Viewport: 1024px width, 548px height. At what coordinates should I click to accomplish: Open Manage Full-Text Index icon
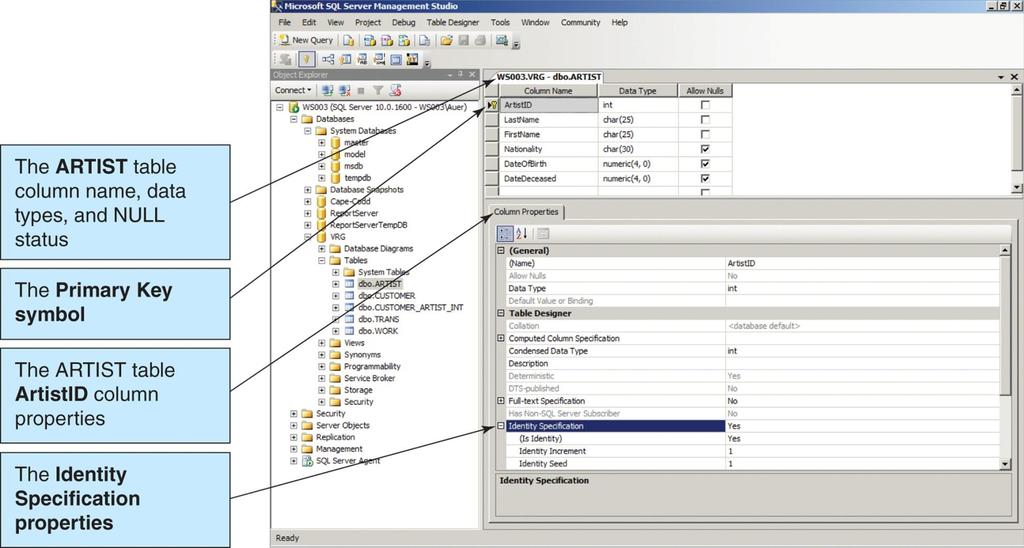pos(362,60)
